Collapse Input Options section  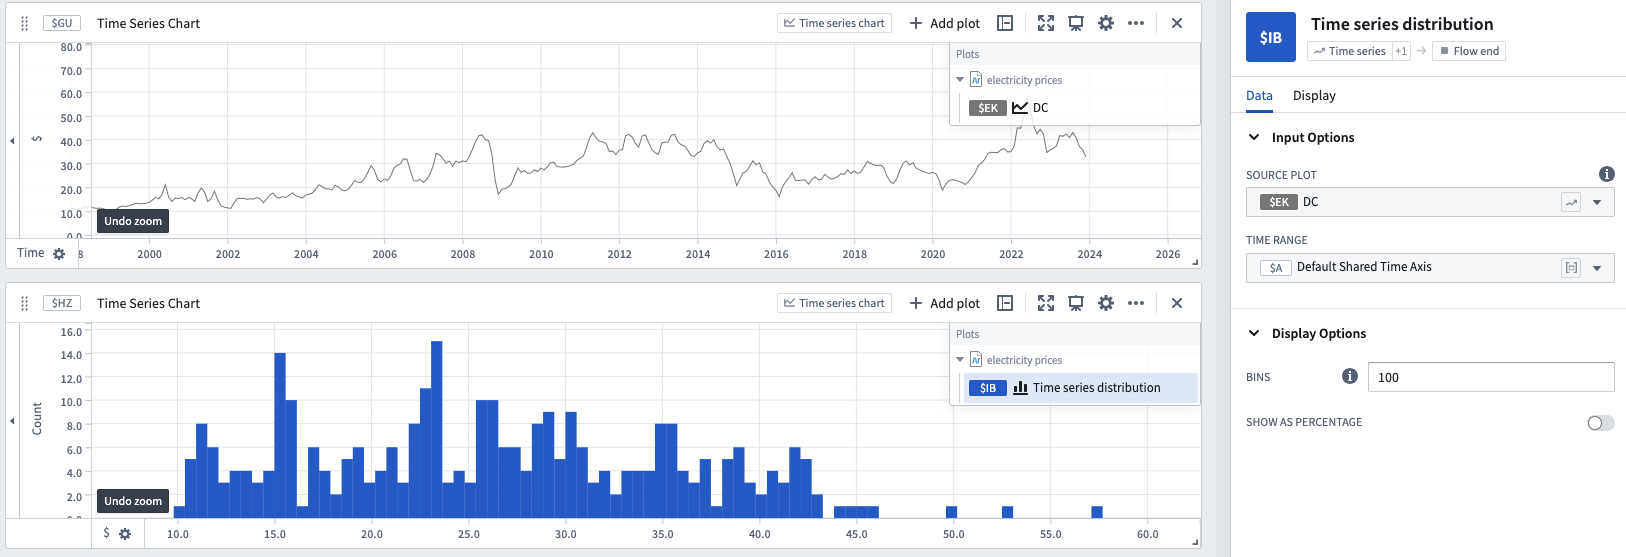point(1254,137)
